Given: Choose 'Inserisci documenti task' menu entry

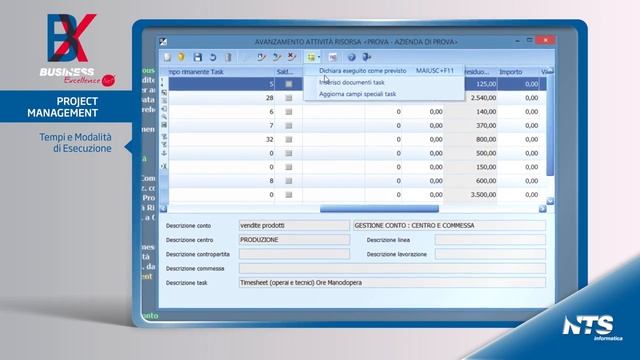Looking at the screenshot, I should click(384, 82).
